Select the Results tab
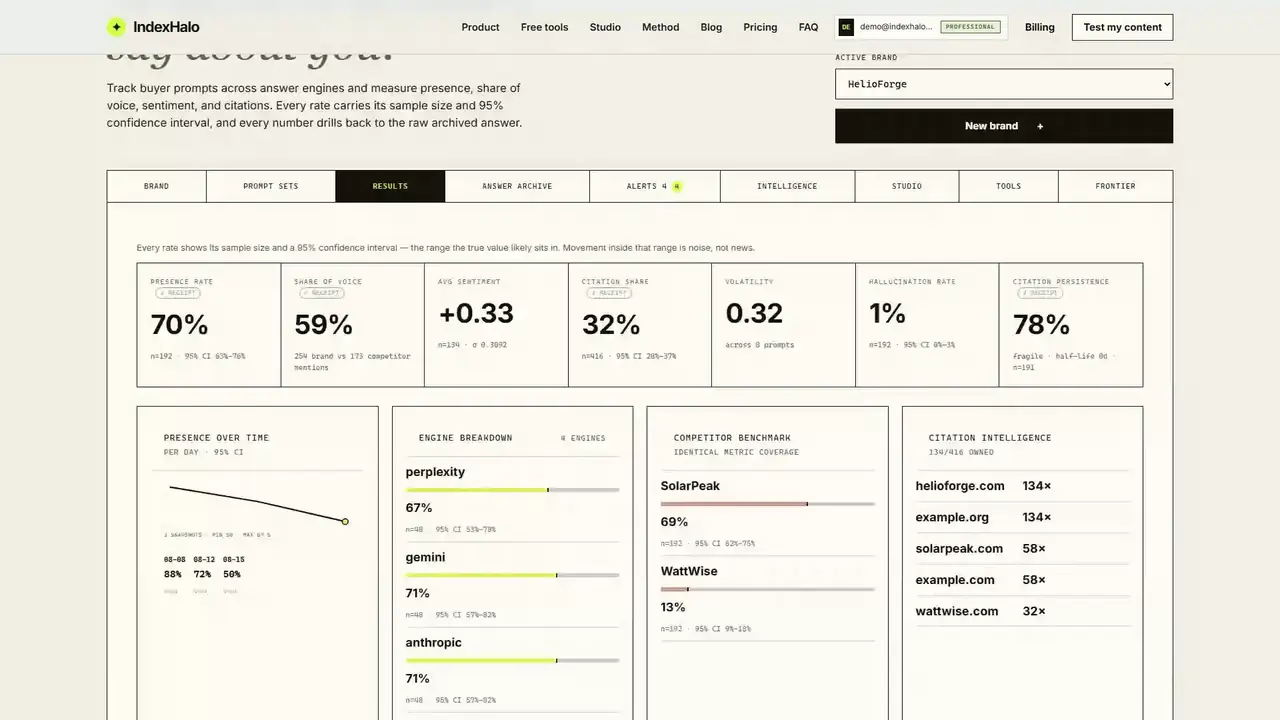Viewport: 1280px width, 720px height. pos(390,186)
